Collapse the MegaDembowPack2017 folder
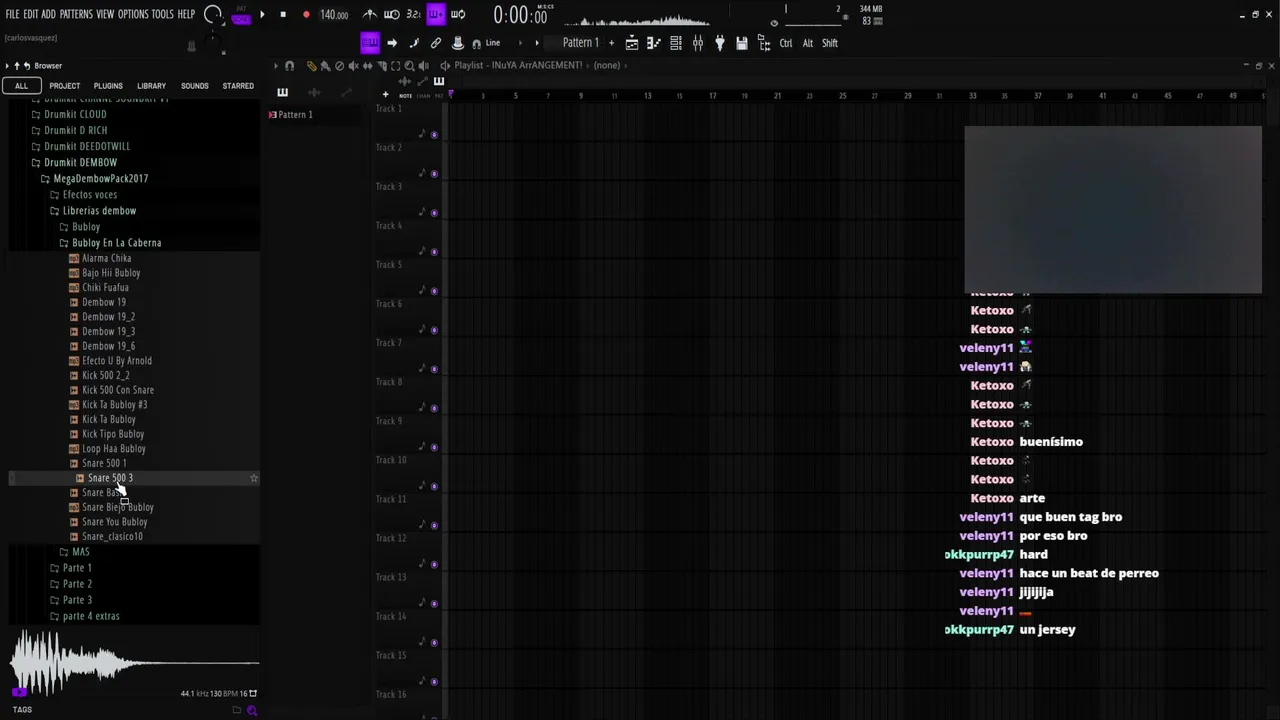 pyautogui.click(x=100, y=178)
